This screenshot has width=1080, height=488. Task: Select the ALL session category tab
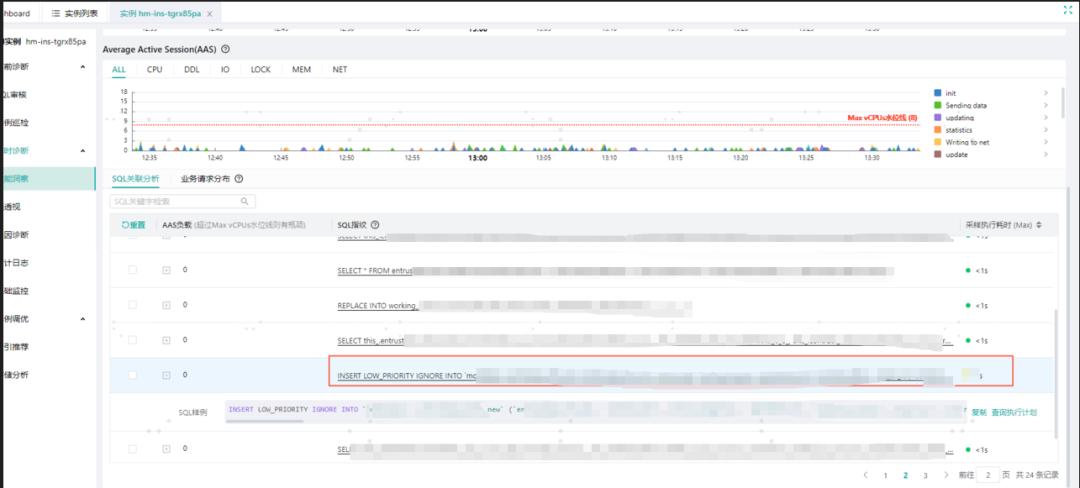pyautogui.click(x=119, y=70)
